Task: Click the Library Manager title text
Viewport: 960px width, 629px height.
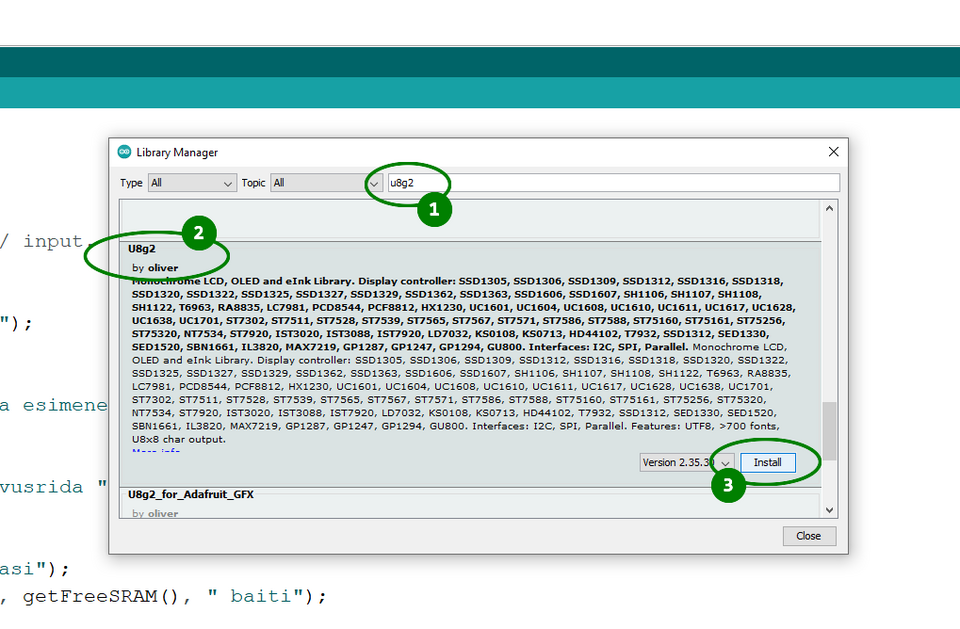Action: tap(177, 153)
